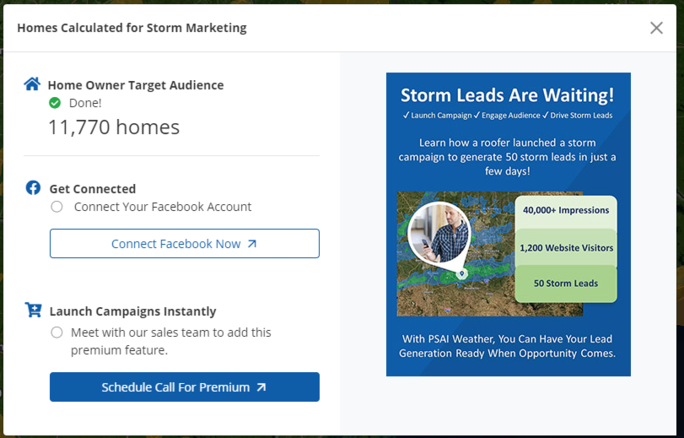Click the Storm Leads Are Waiting headline
The width and height of the screenshot is (684, 438).
coord(507,96)
